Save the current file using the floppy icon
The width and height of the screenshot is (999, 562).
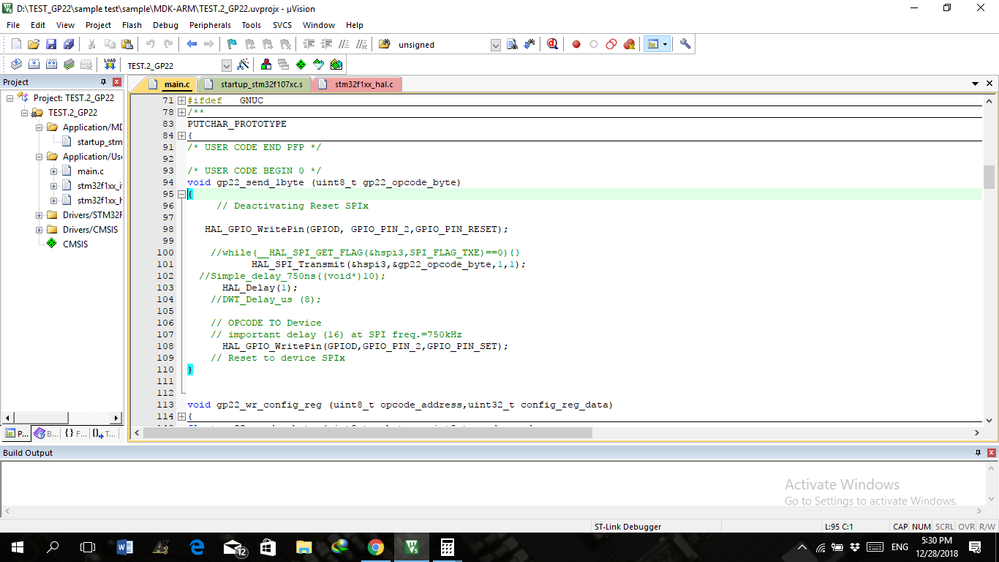click(x=51, y=45)
